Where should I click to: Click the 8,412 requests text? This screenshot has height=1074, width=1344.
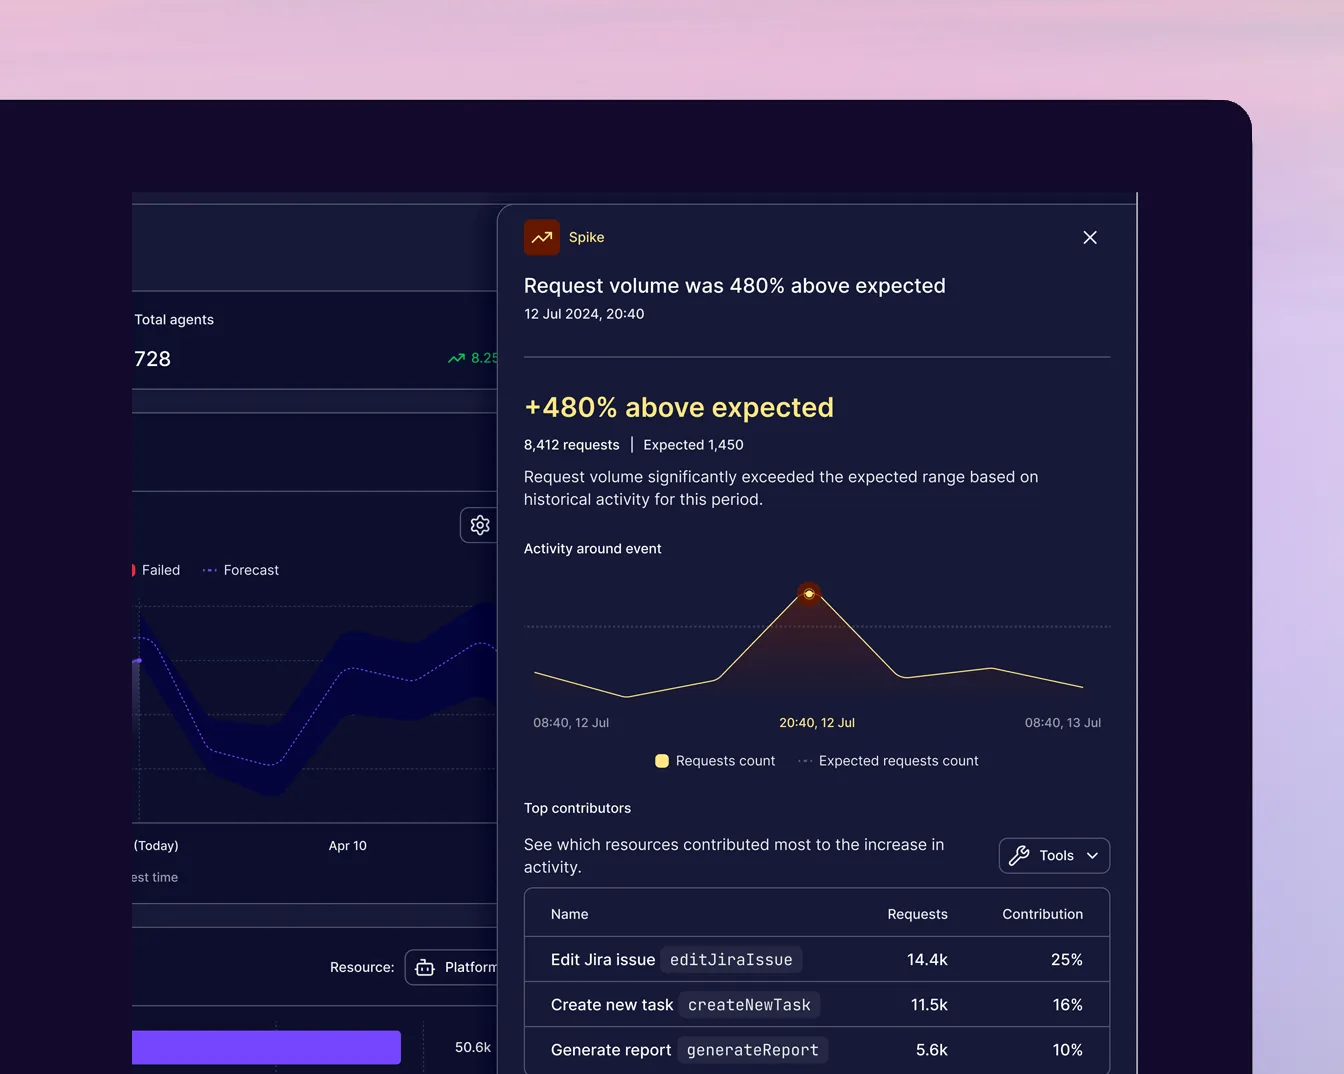tap(572, 445)
